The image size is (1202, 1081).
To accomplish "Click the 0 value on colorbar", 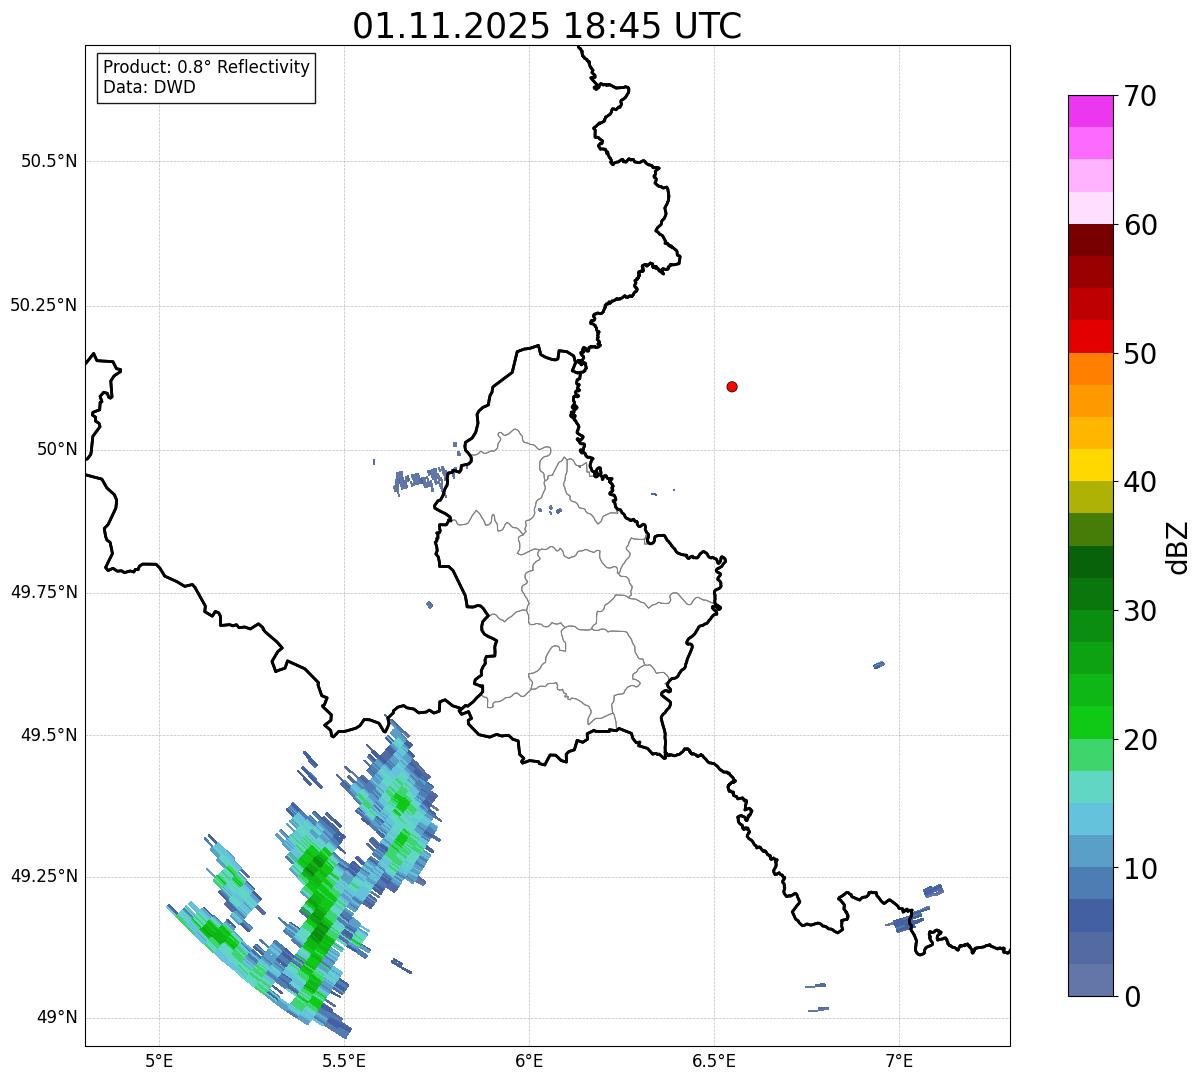I will tap(1133, 997).
